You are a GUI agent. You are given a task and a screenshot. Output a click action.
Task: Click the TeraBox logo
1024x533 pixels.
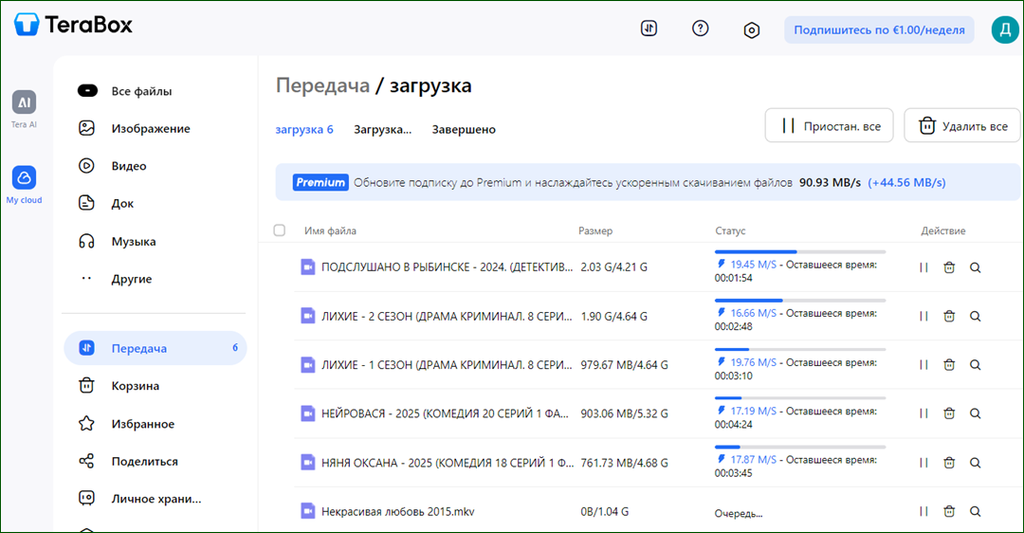[72, 25]
